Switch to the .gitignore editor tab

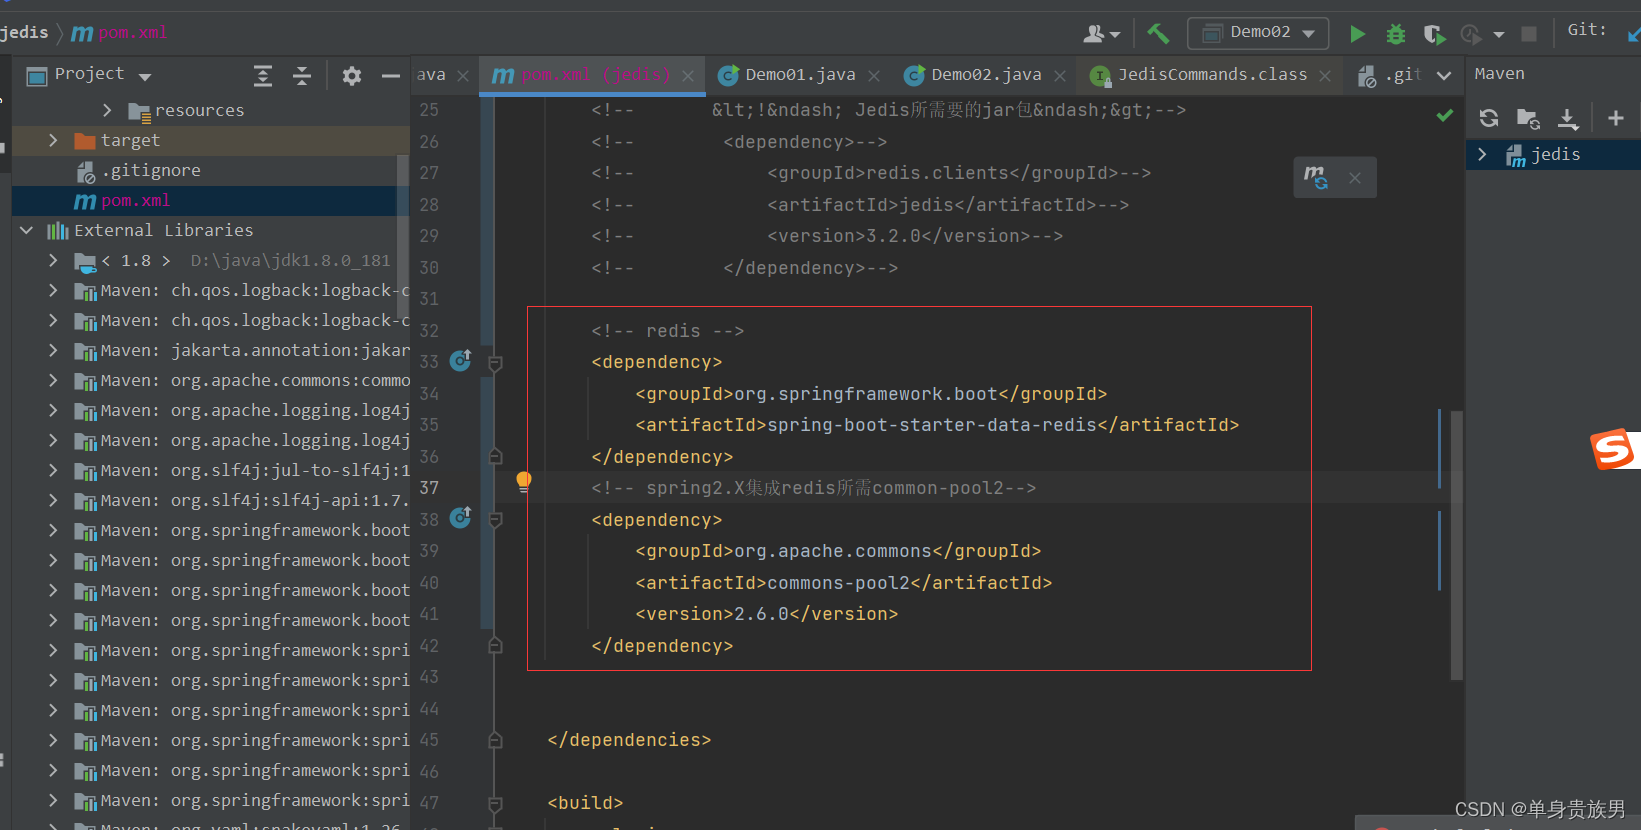tap(1390, 75)
